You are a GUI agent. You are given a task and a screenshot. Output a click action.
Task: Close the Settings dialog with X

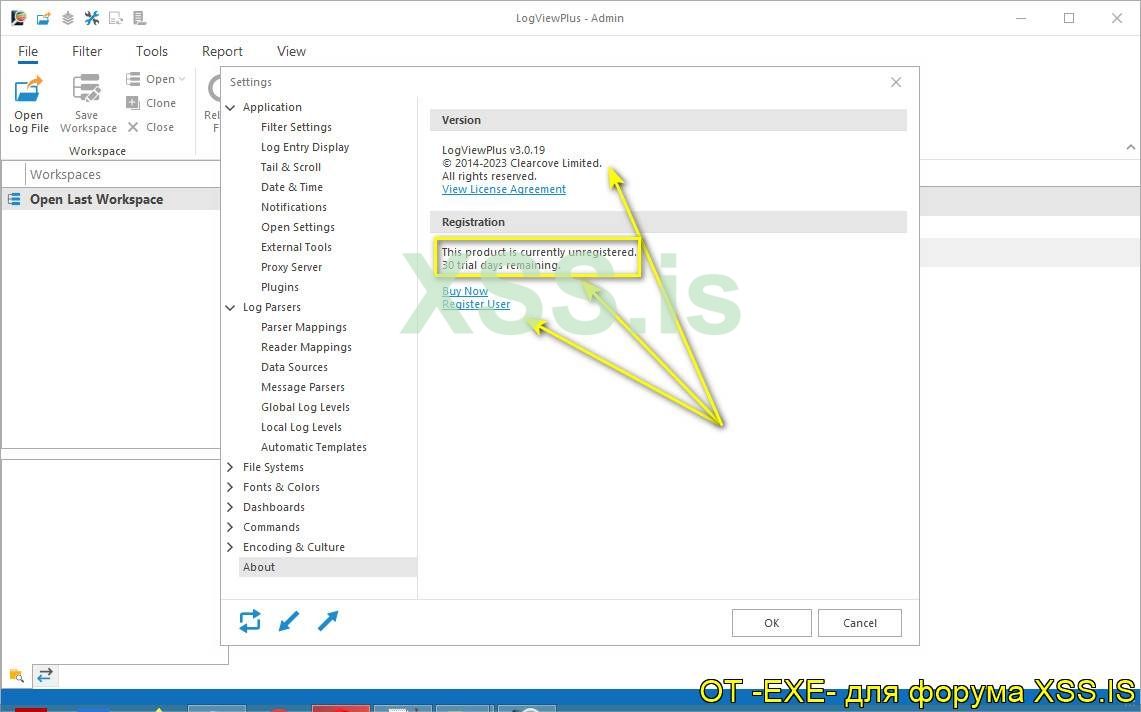pyautogui.click(x=896, y=82)
